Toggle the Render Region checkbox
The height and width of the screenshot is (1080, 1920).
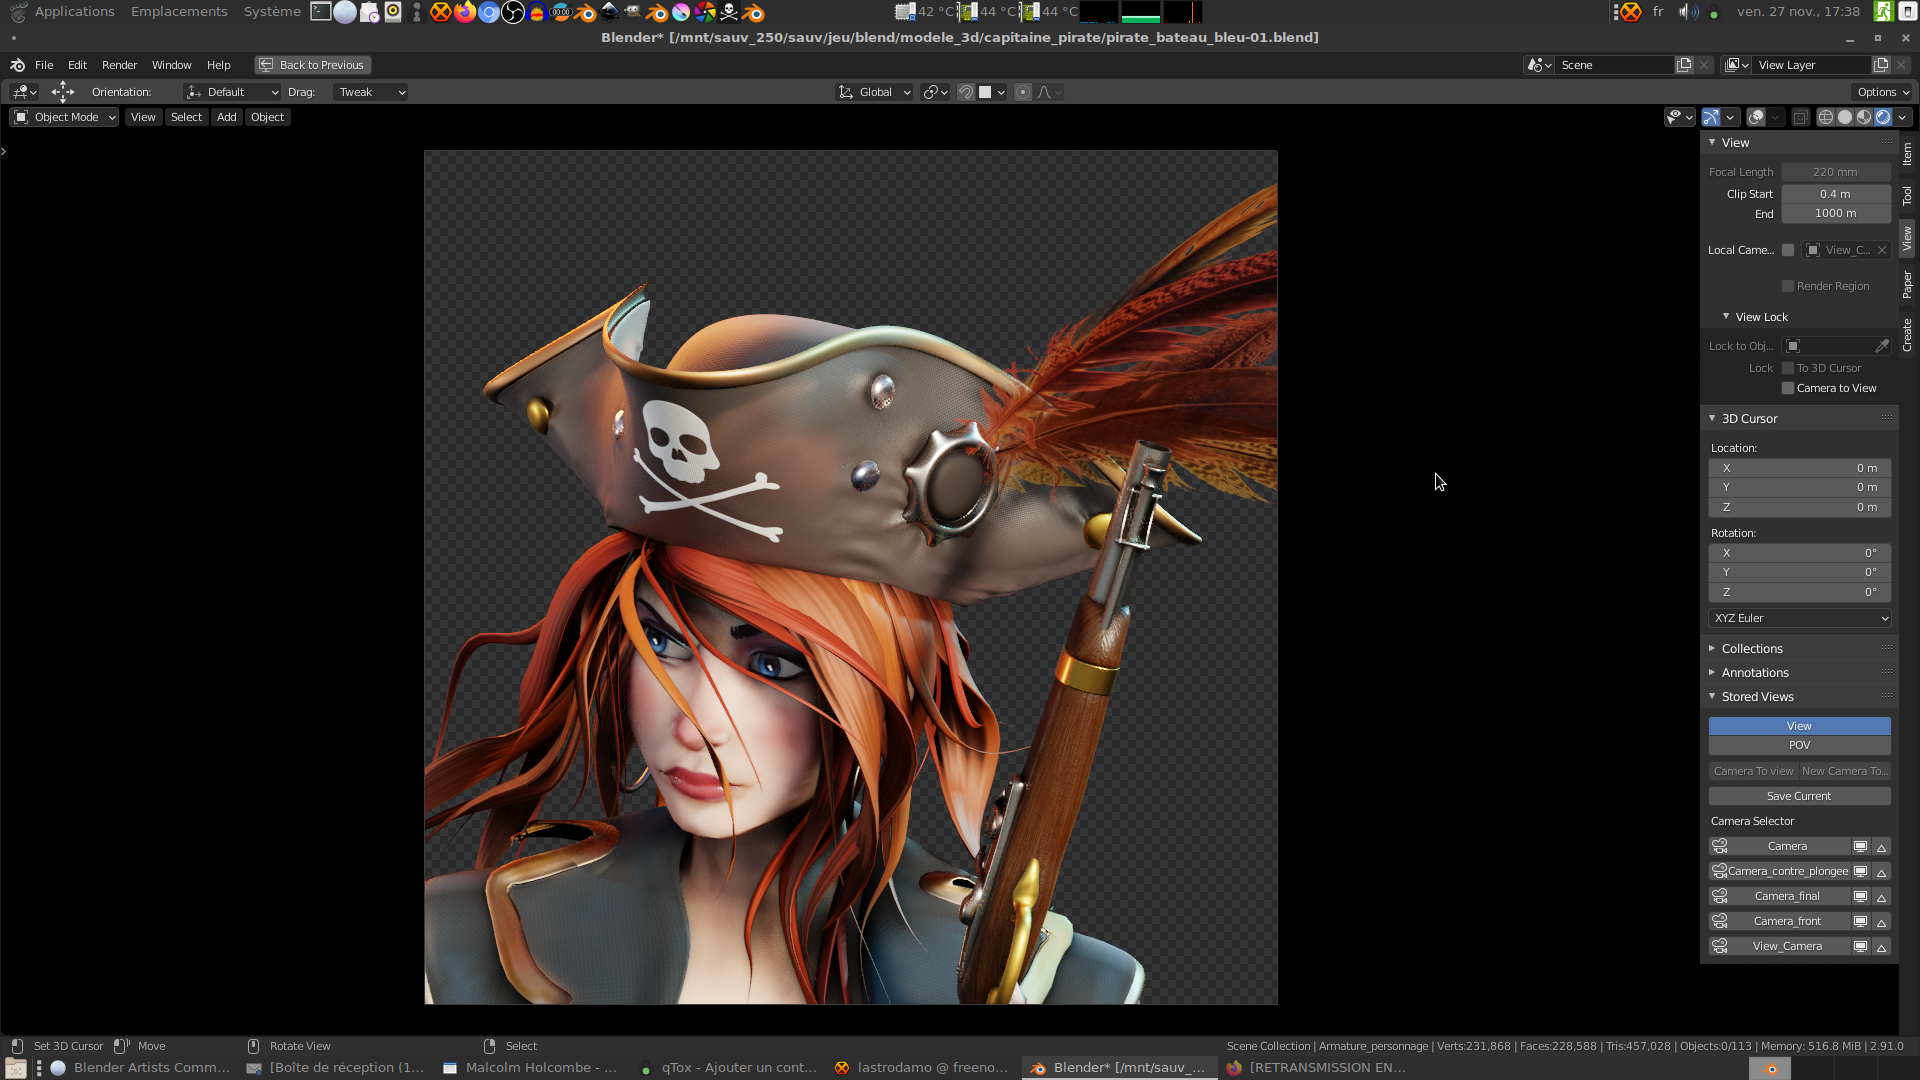point(1788,286)
